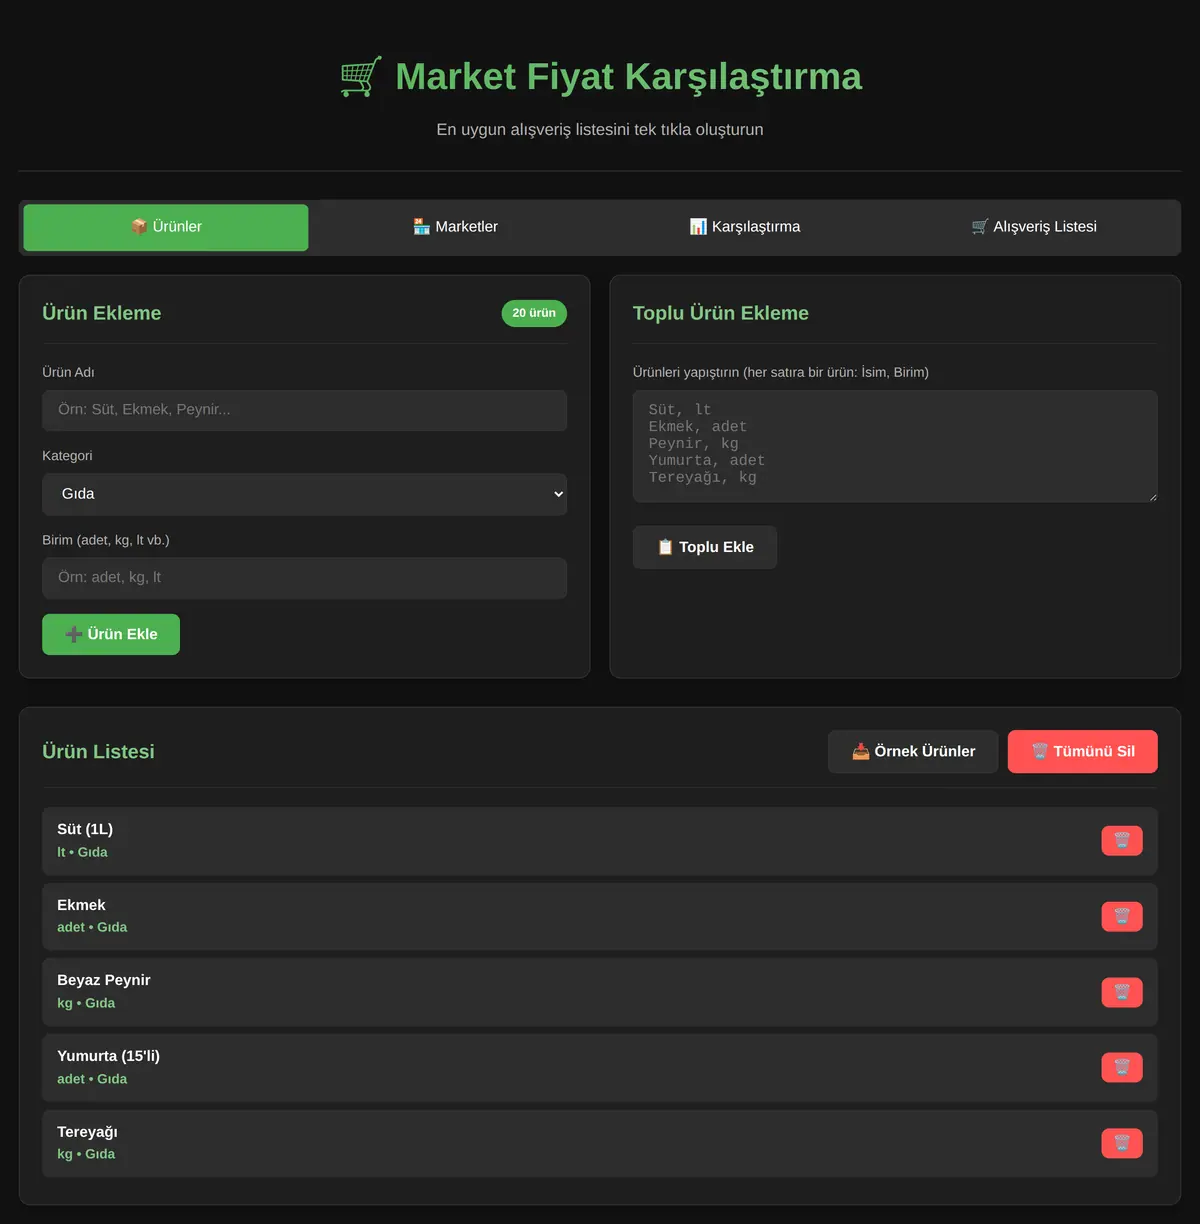Select the Beyaz Peynir product name
Screen dimensions: 1200x1224
point(104,980)
